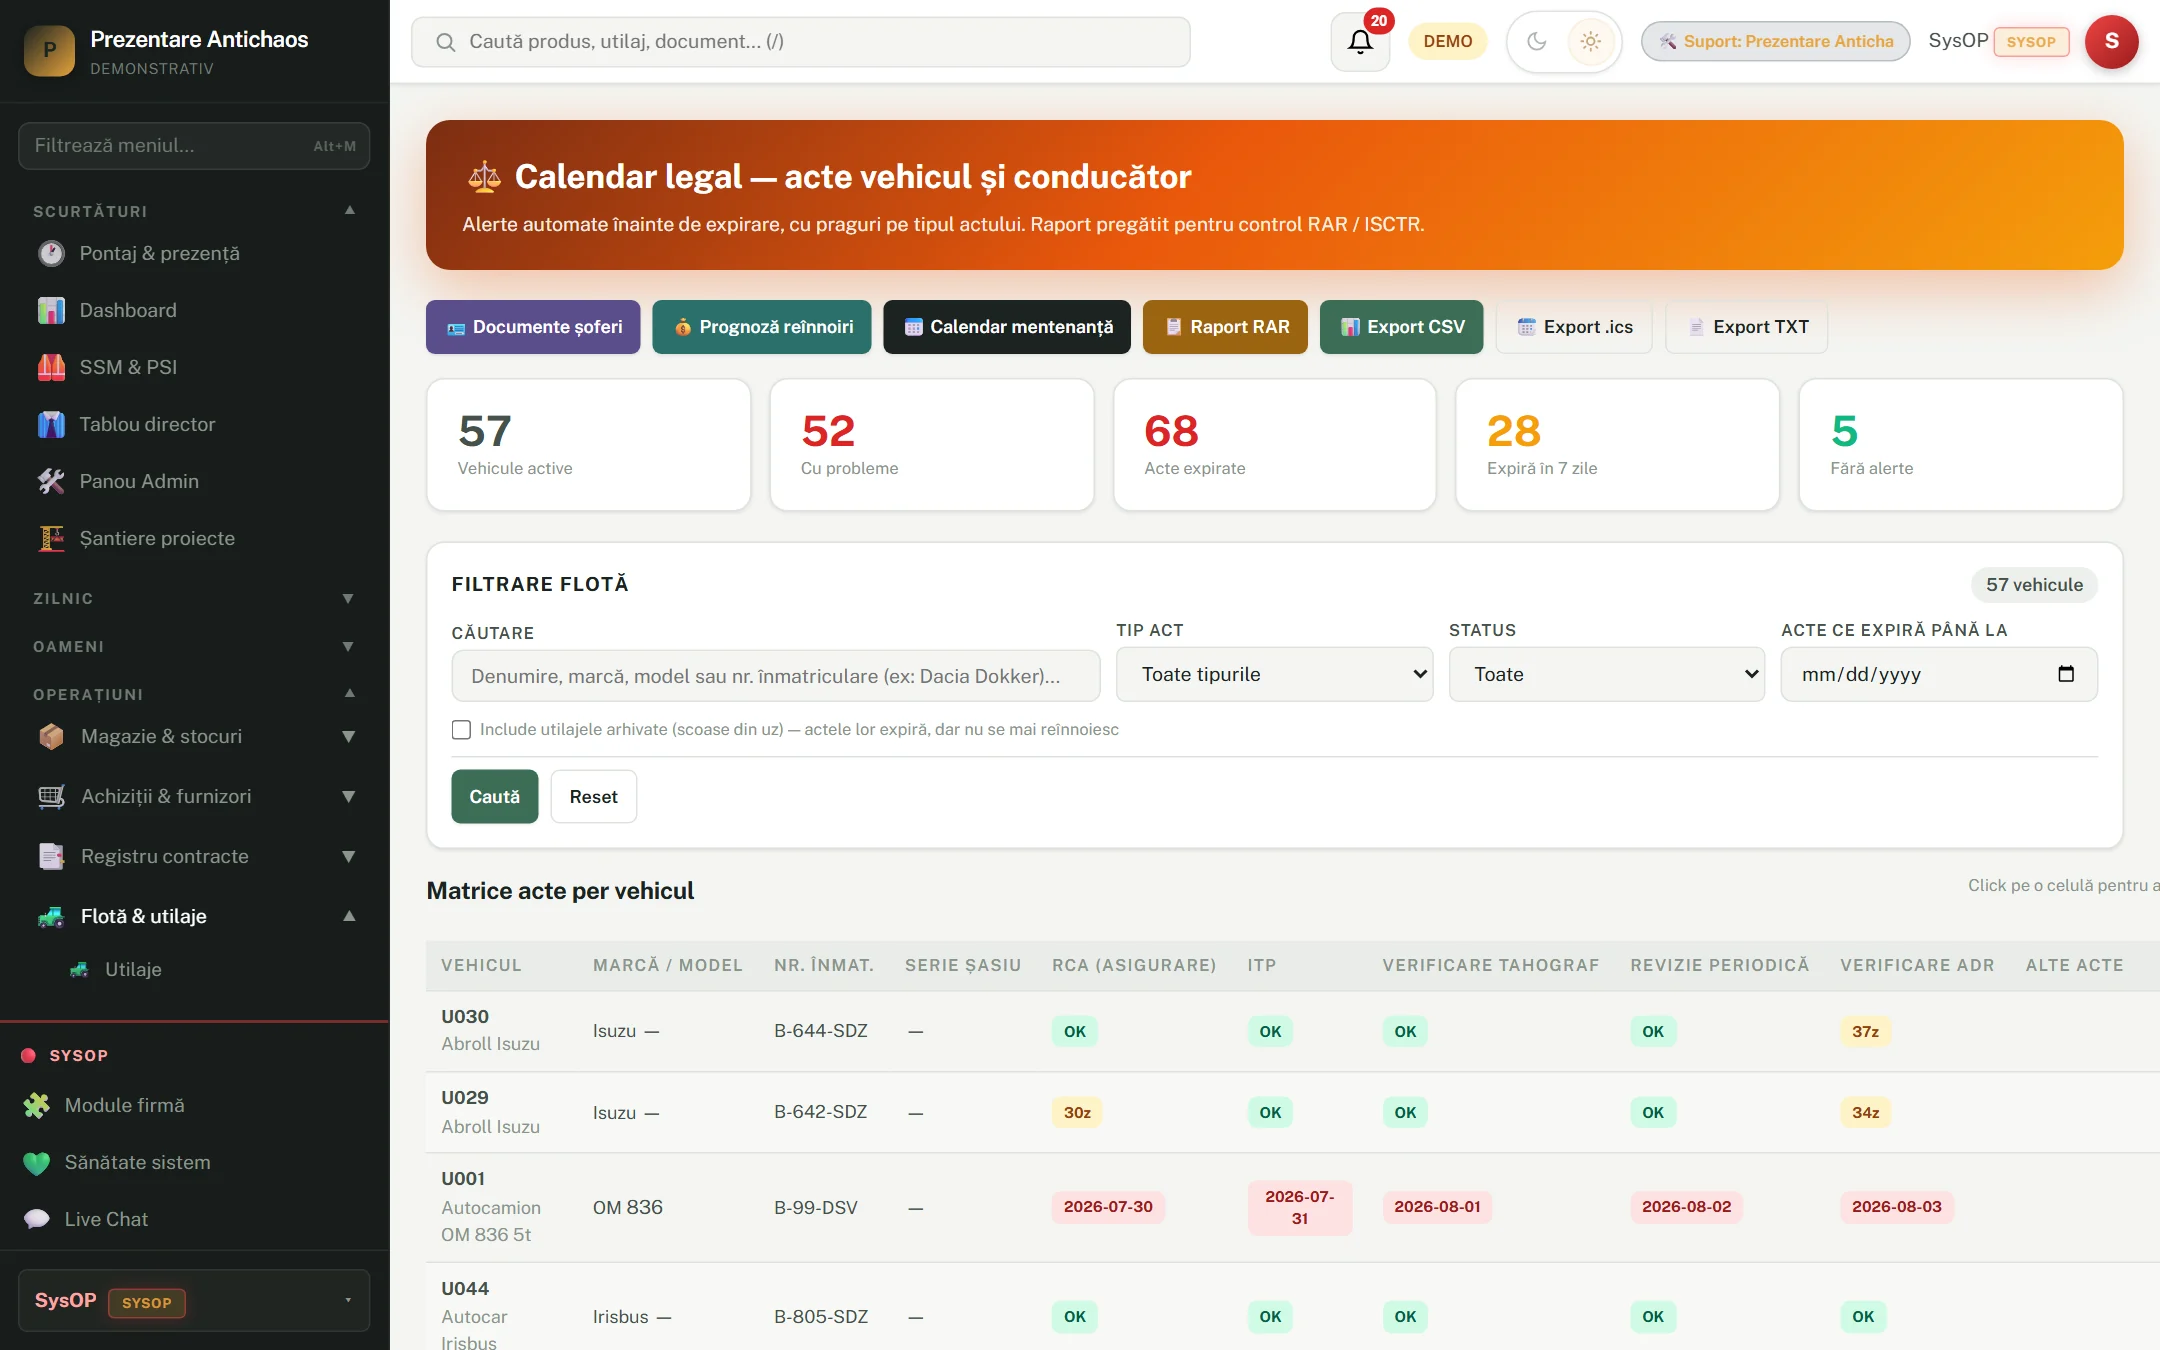Click the Tablou director icon
The image size is (2160, 1350).
[51, 425]
